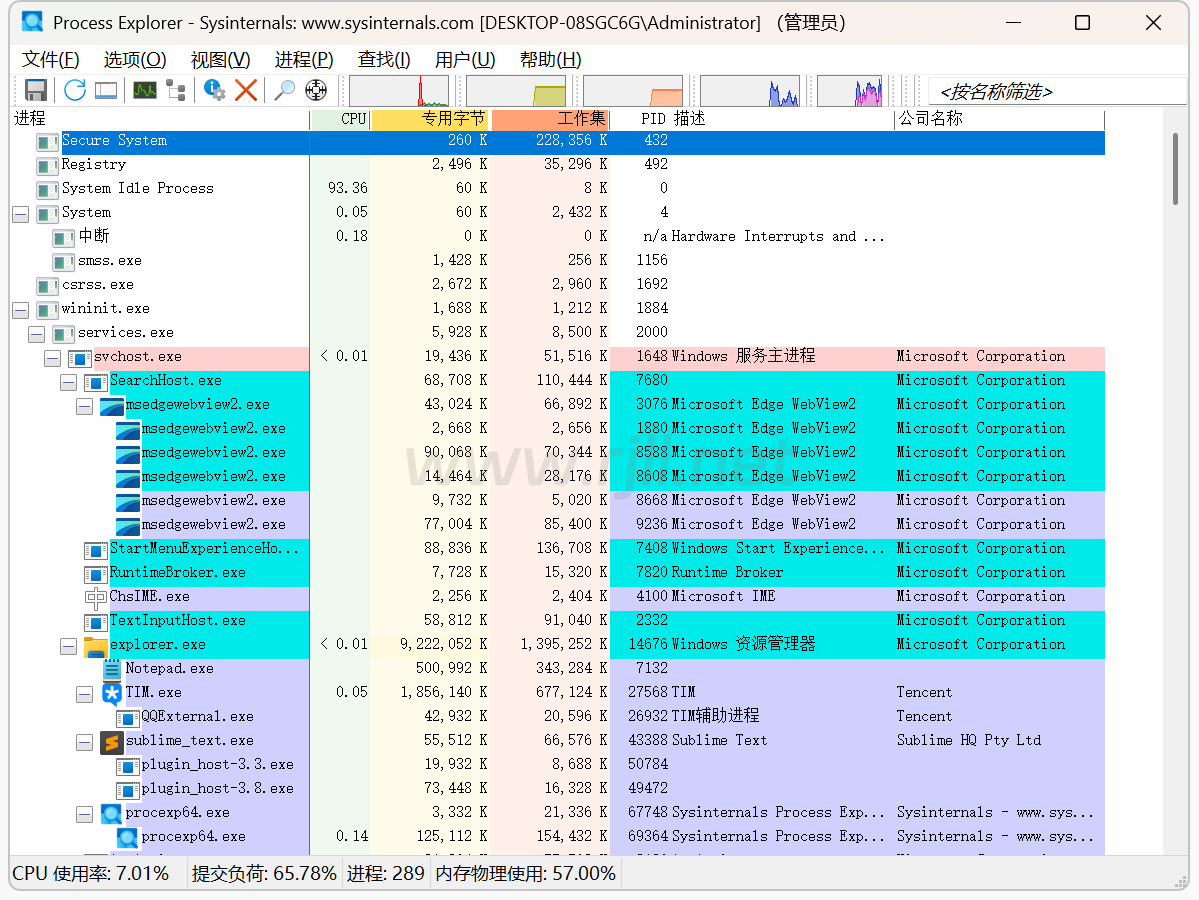Click the magnifier Find Handle icon
This screenshot has width=1199, height=900.
click(285, 90)
